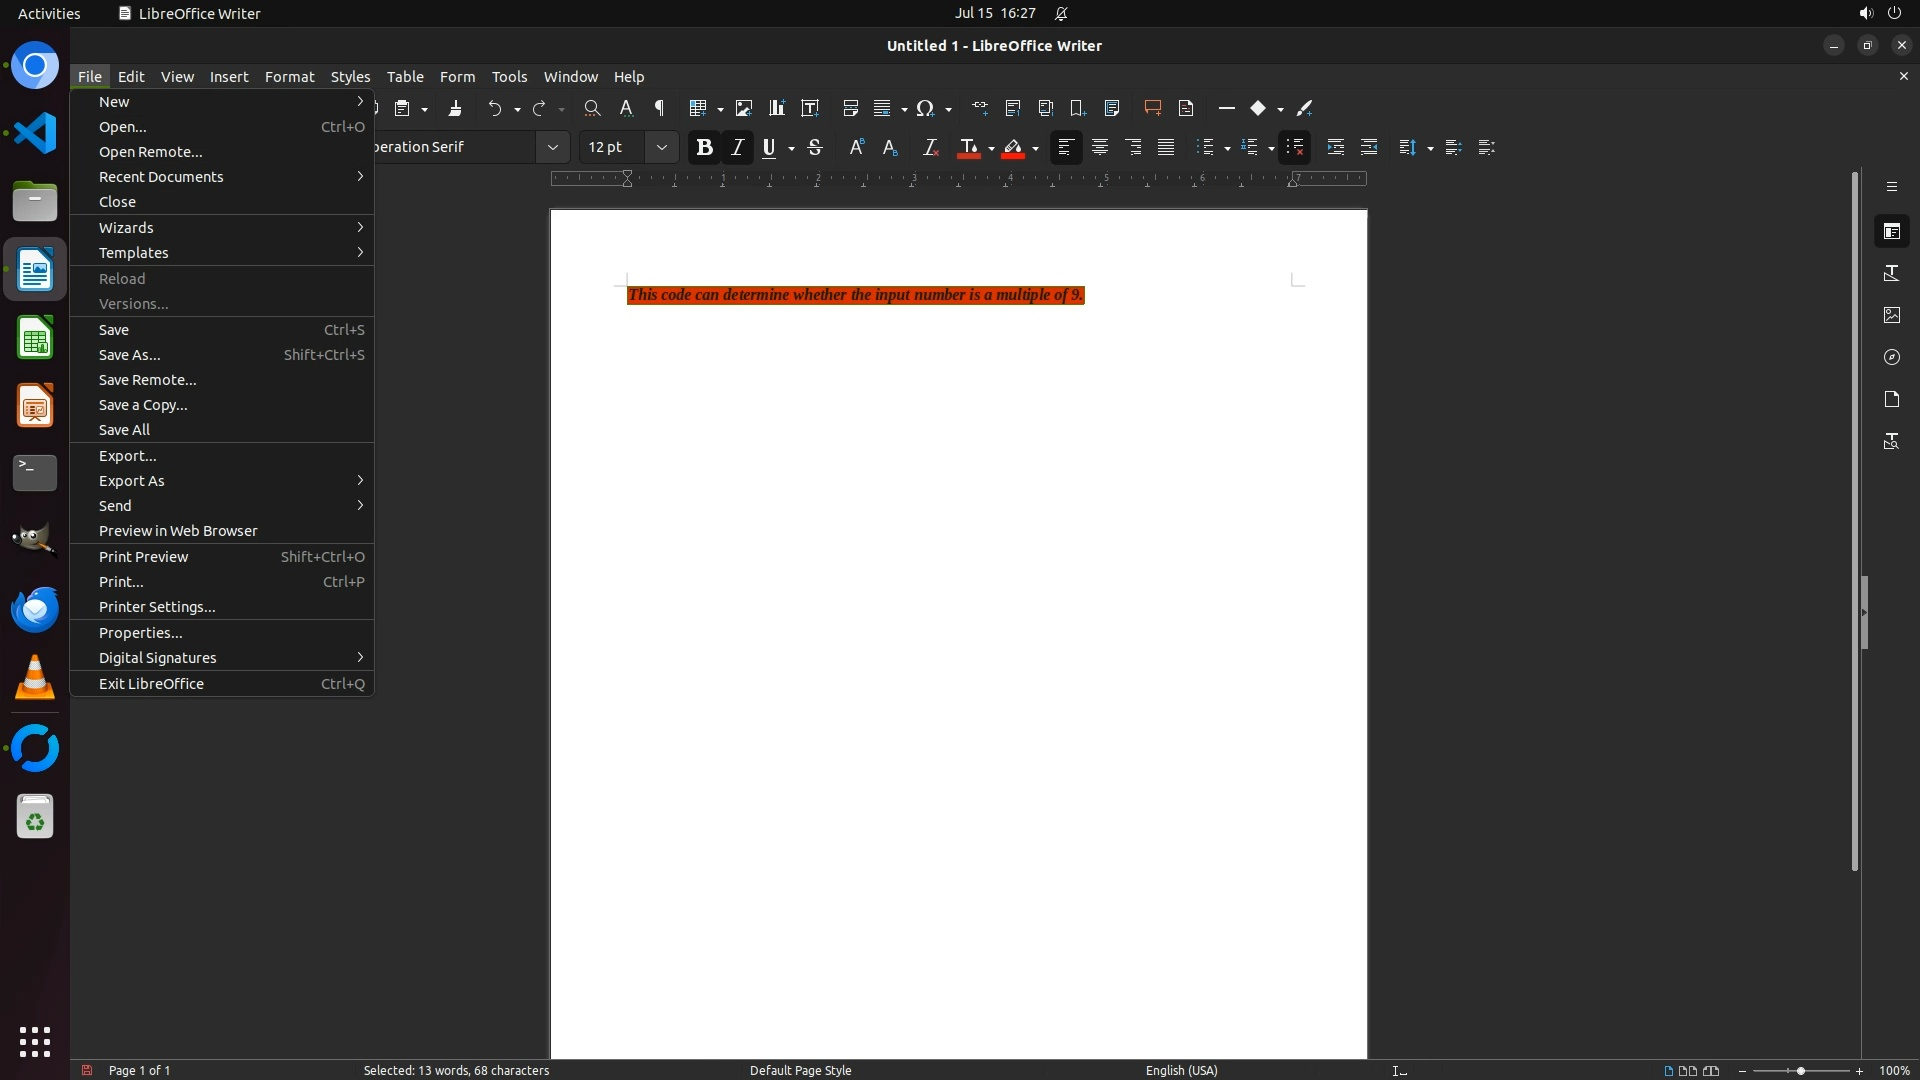Open the sidebar Navigator panel
The image size is (1920, 1080).
(x=1892, y=357)
